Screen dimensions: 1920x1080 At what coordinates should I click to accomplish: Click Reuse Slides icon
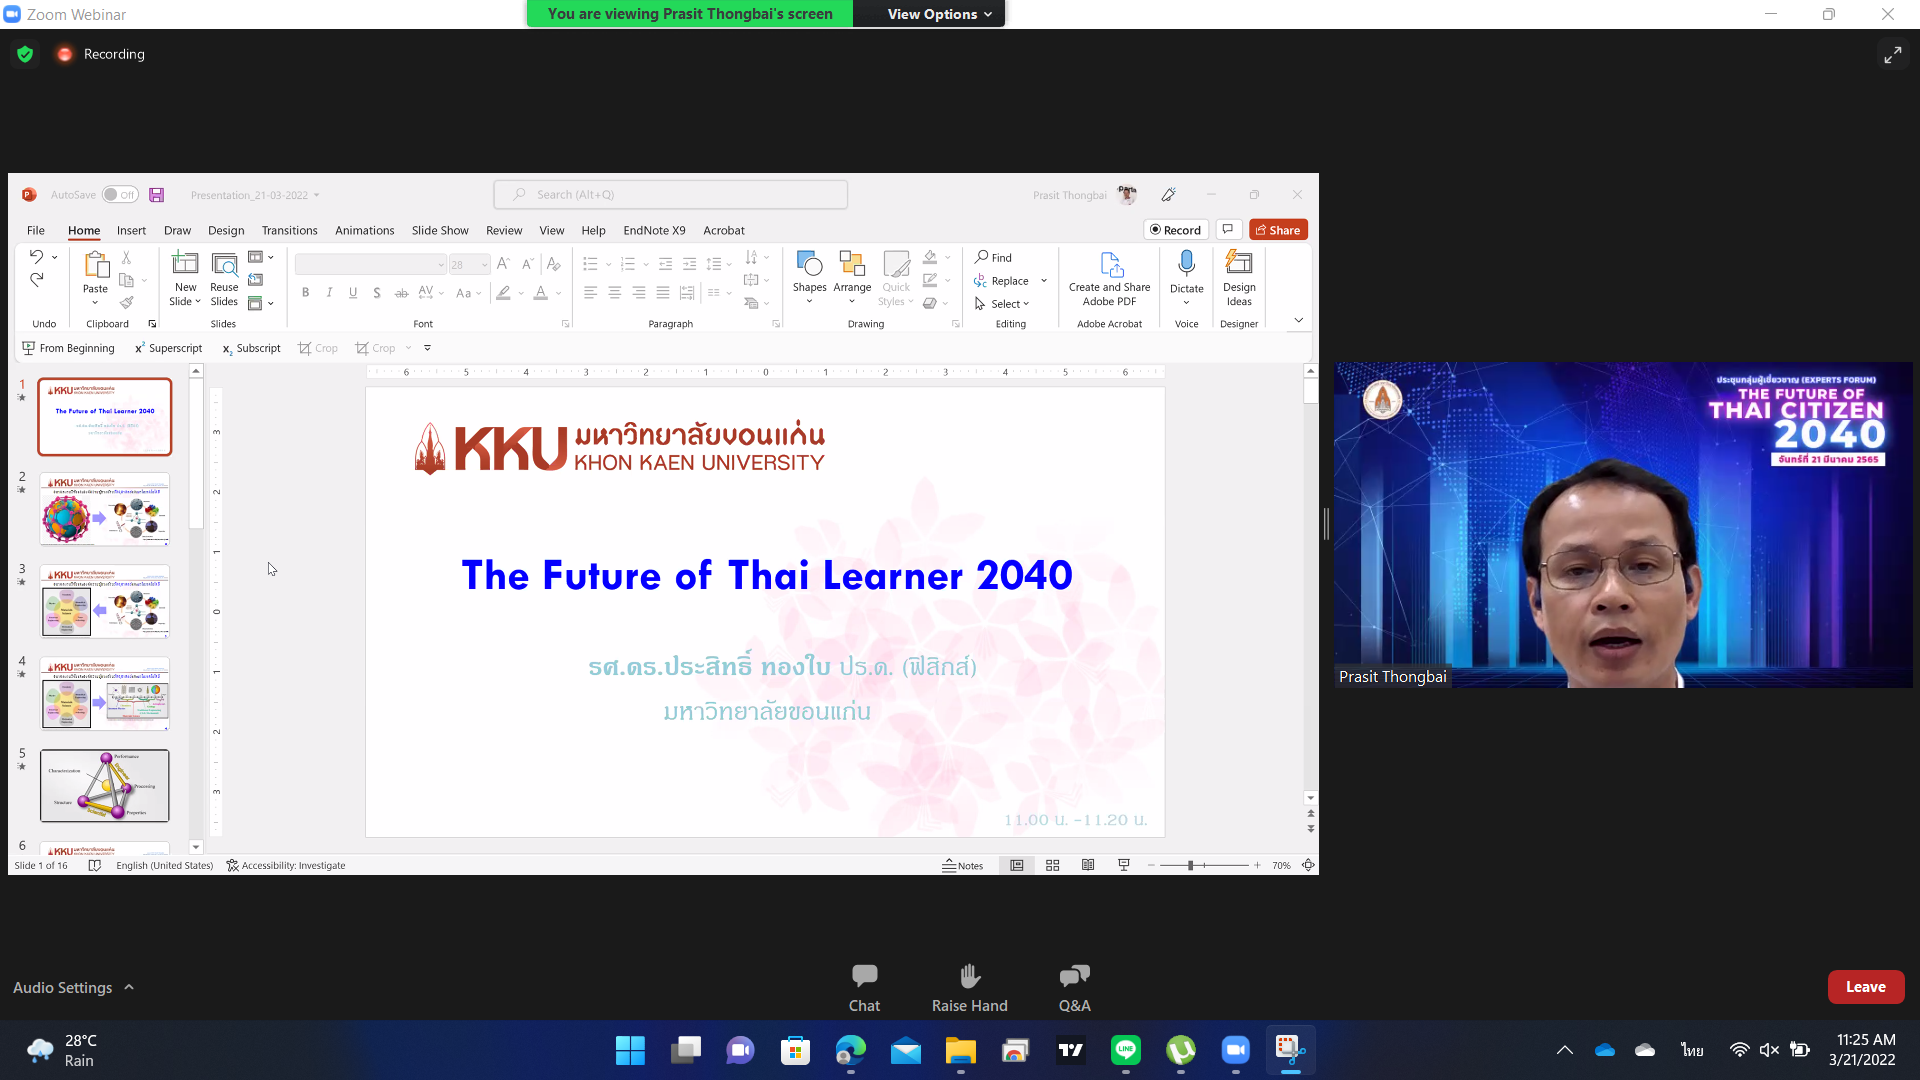[x=224, y=264]
